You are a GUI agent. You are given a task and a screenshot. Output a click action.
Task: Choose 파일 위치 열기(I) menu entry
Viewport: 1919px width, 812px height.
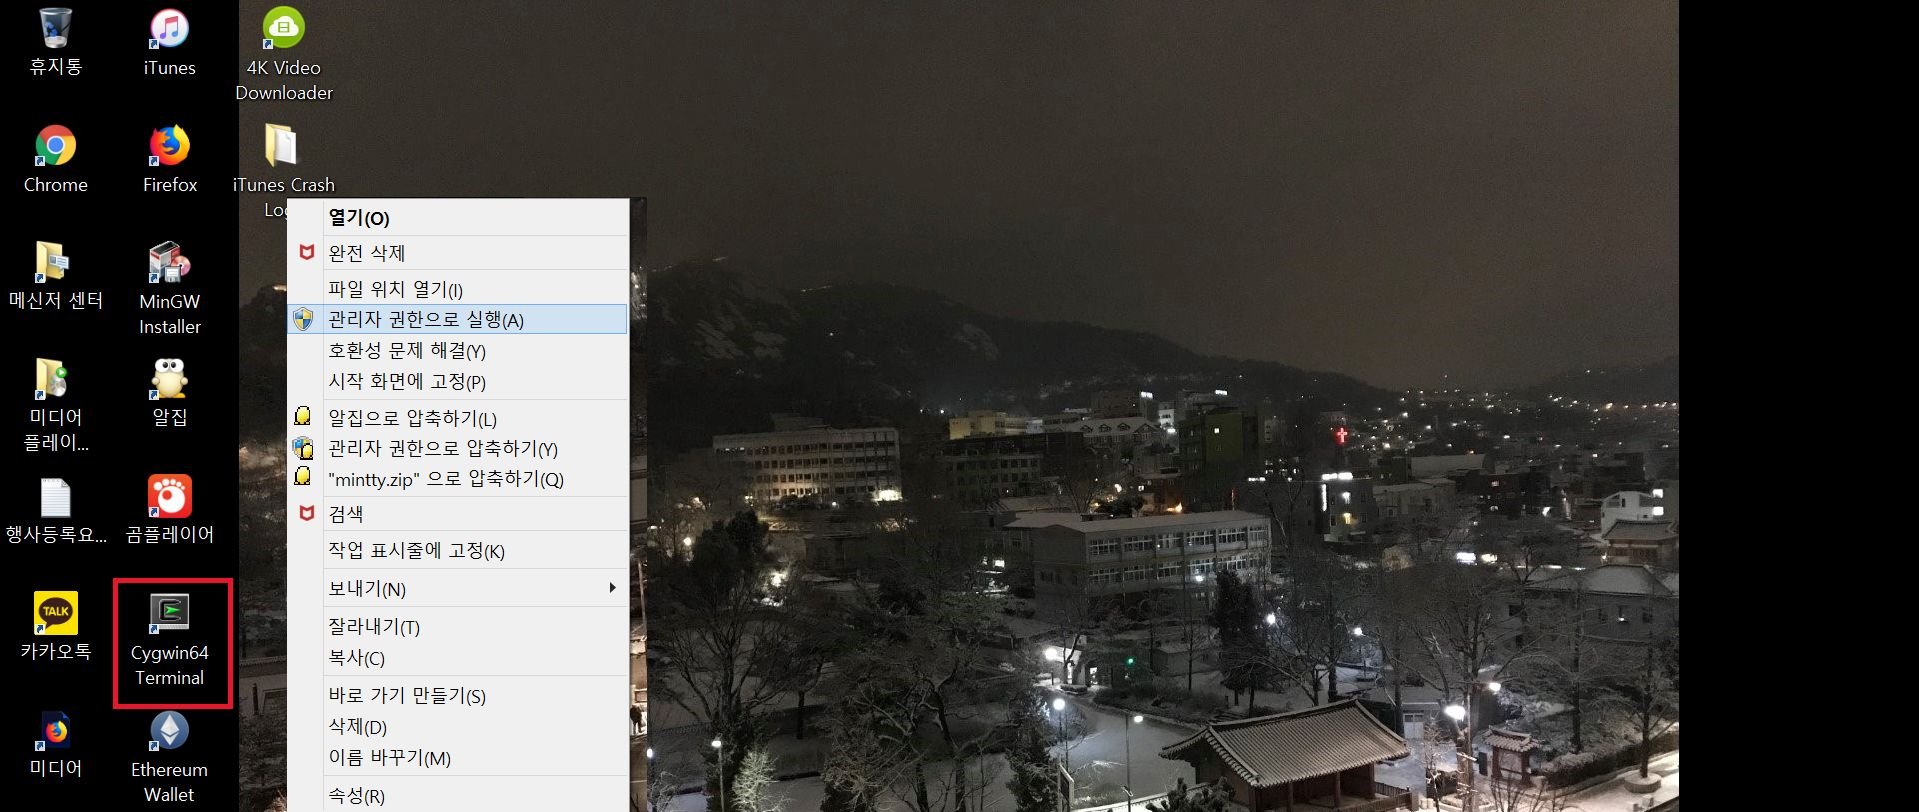click(x=458, y=289)
